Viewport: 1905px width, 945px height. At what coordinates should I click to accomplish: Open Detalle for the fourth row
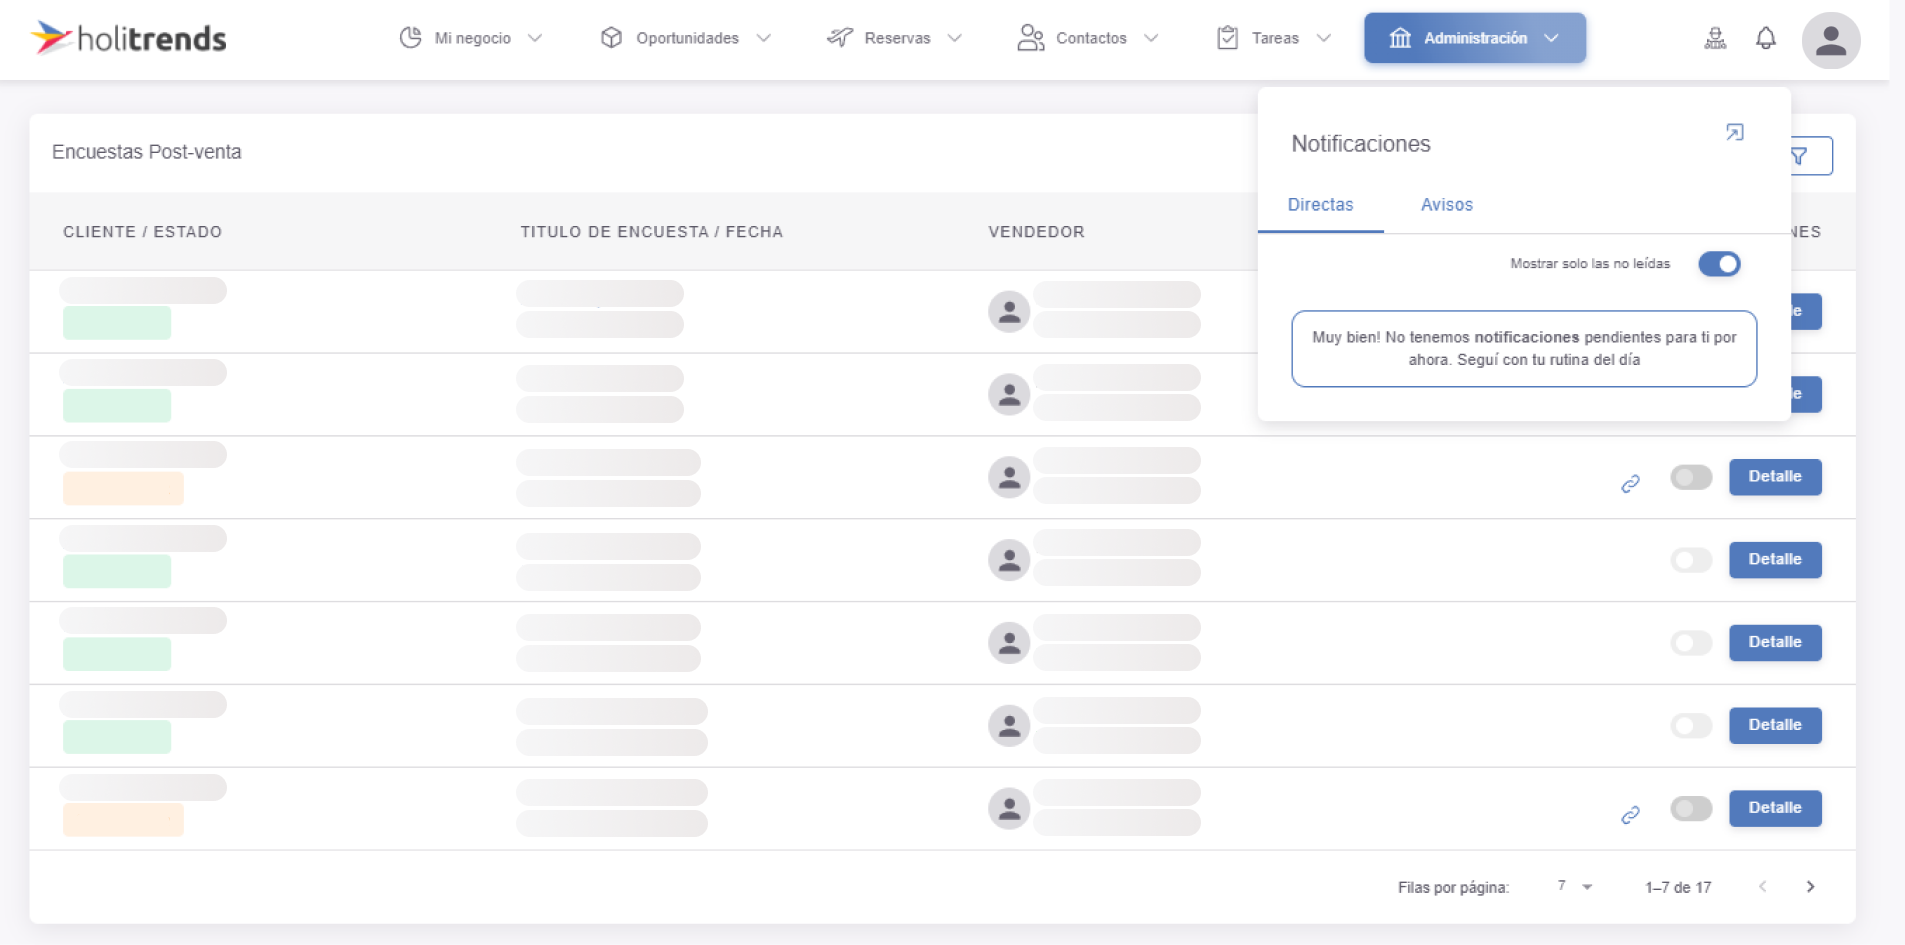1775,560
